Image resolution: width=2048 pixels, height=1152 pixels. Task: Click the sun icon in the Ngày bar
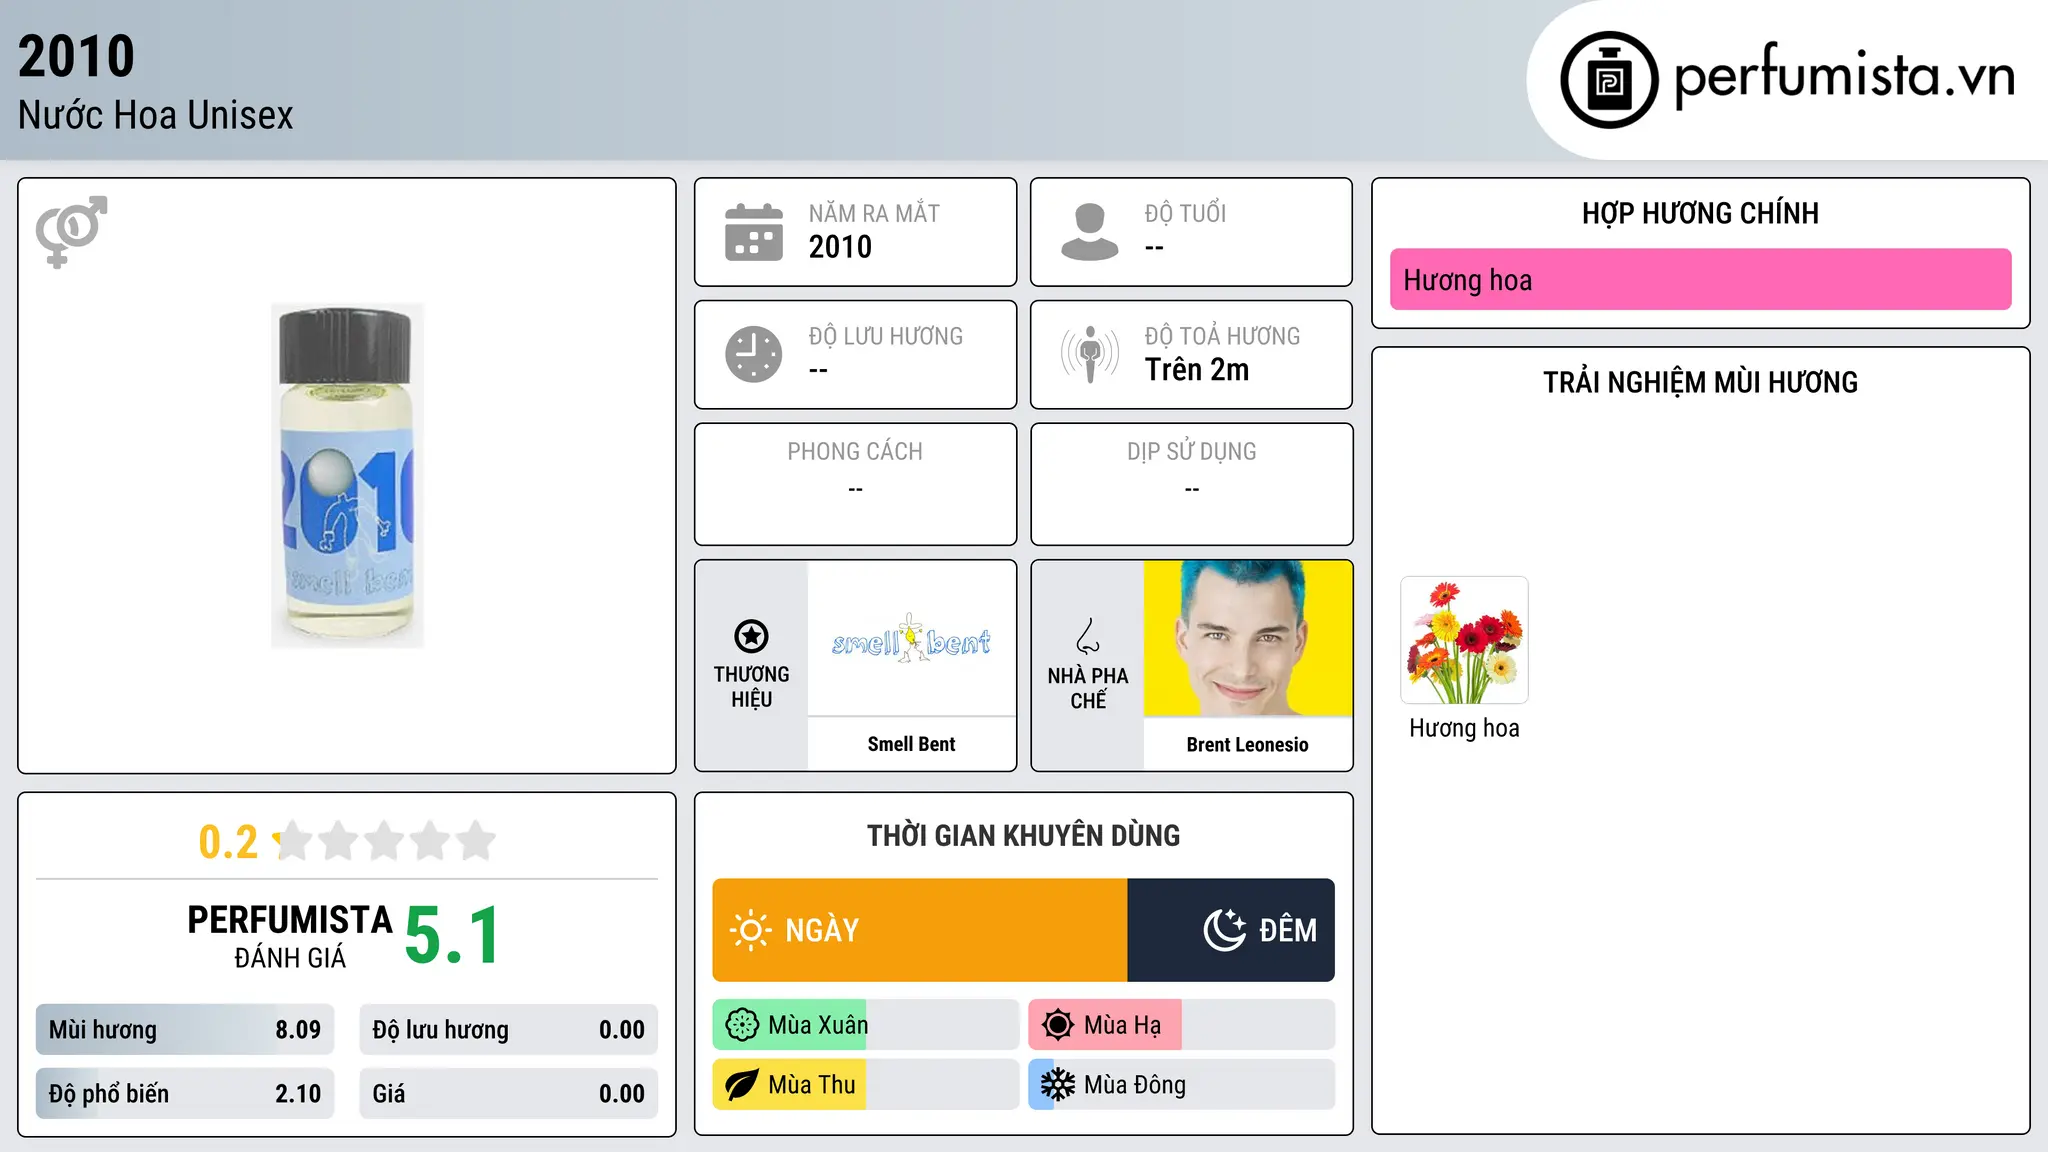(x=750, y=930)
